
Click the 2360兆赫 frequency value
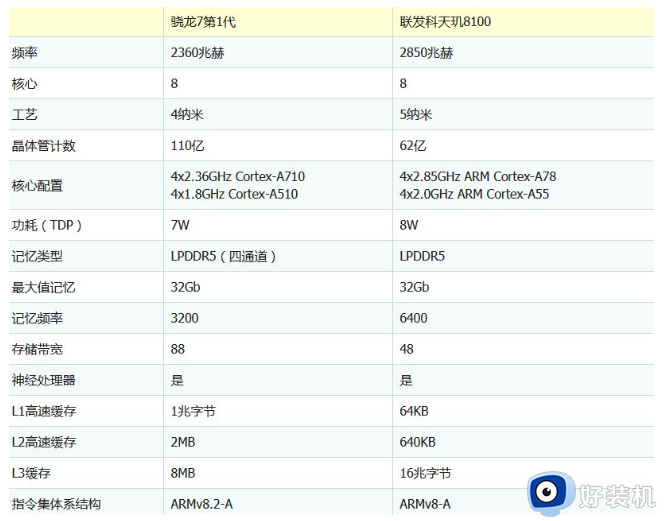tap(197, 53)
